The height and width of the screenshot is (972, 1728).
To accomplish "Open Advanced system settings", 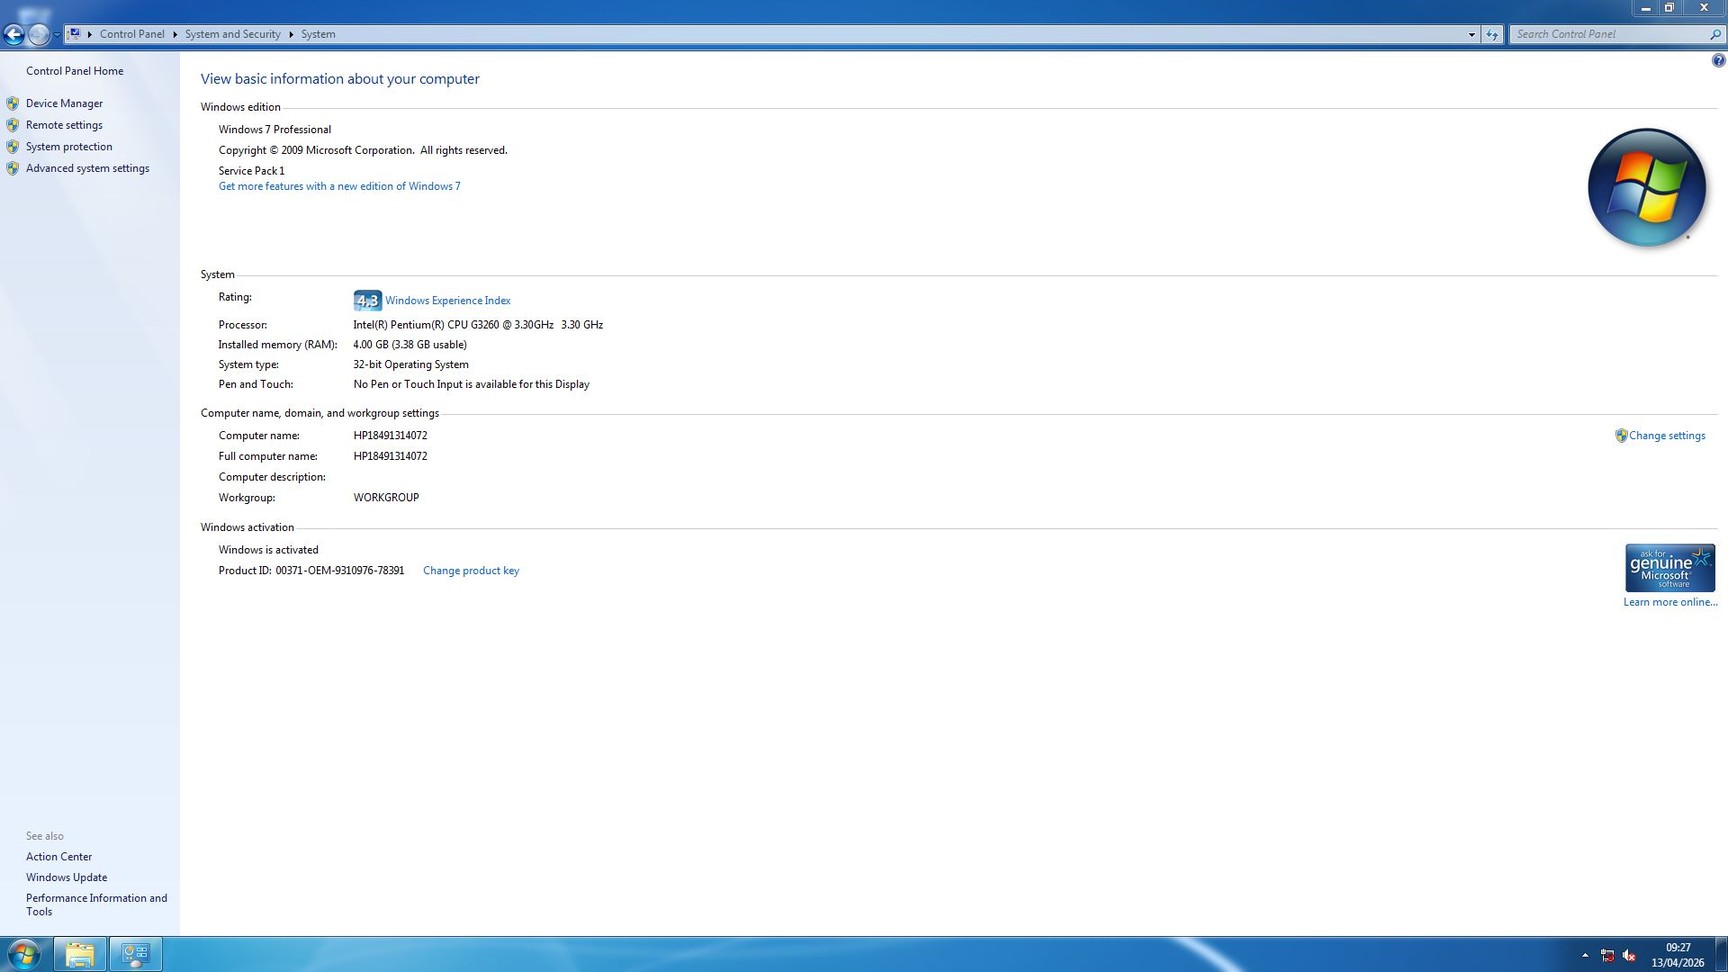I will coord(87,168).
